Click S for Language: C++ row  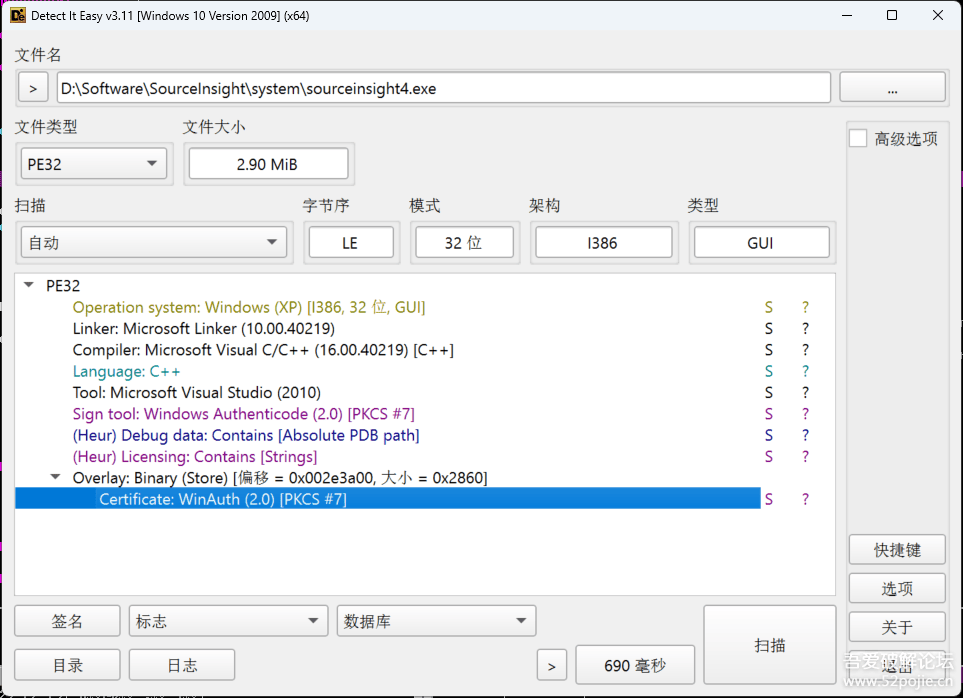[769, 371]
